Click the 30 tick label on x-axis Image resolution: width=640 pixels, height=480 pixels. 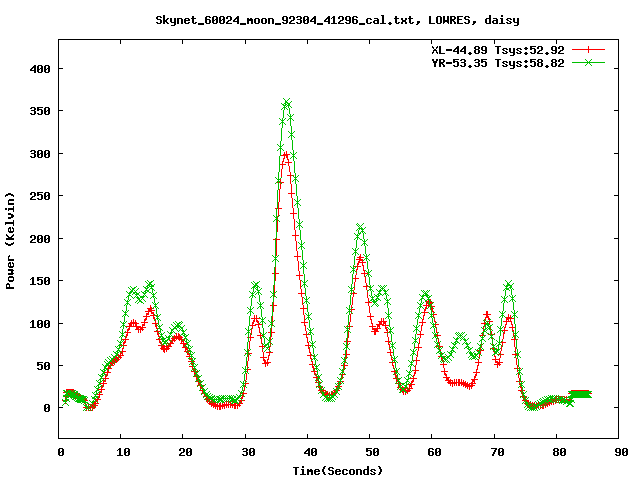pos(247,453)
